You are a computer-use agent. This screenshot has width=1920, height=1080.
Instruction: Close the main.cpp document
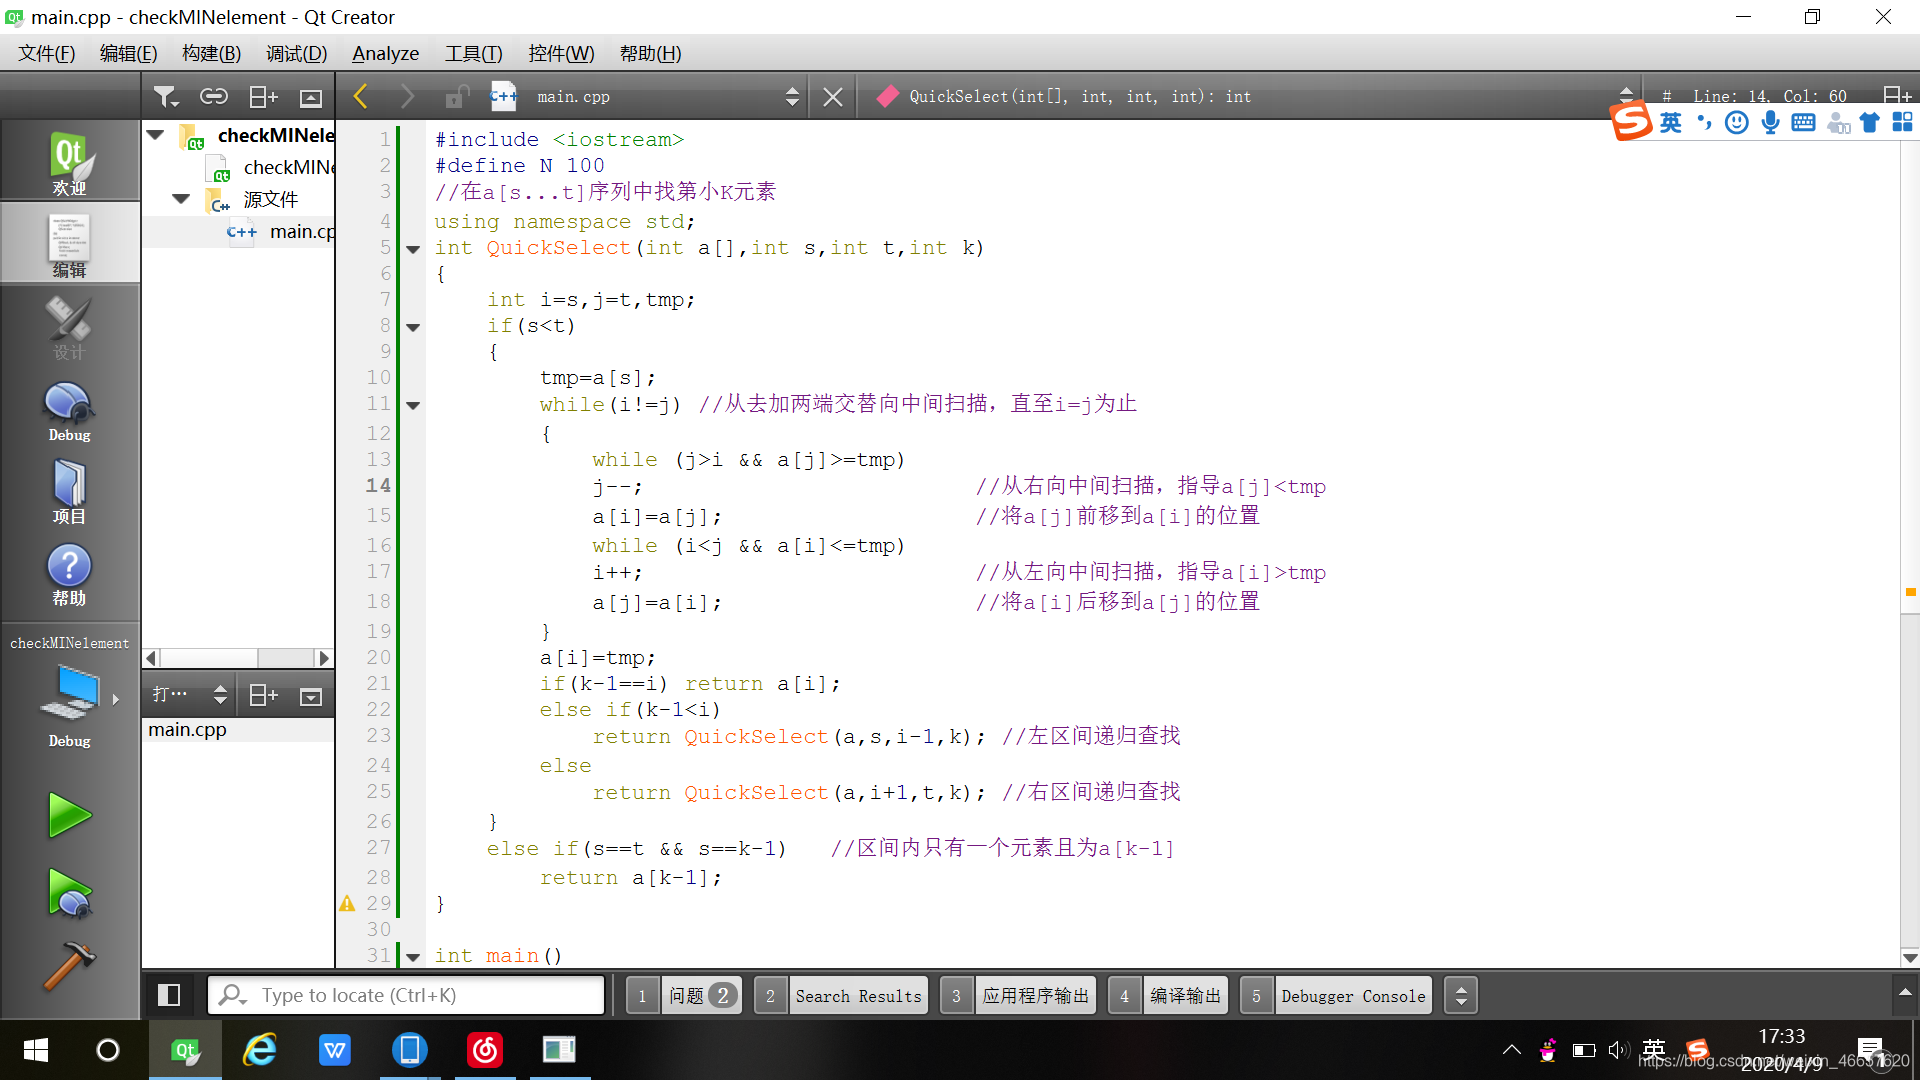pos(832,96)
